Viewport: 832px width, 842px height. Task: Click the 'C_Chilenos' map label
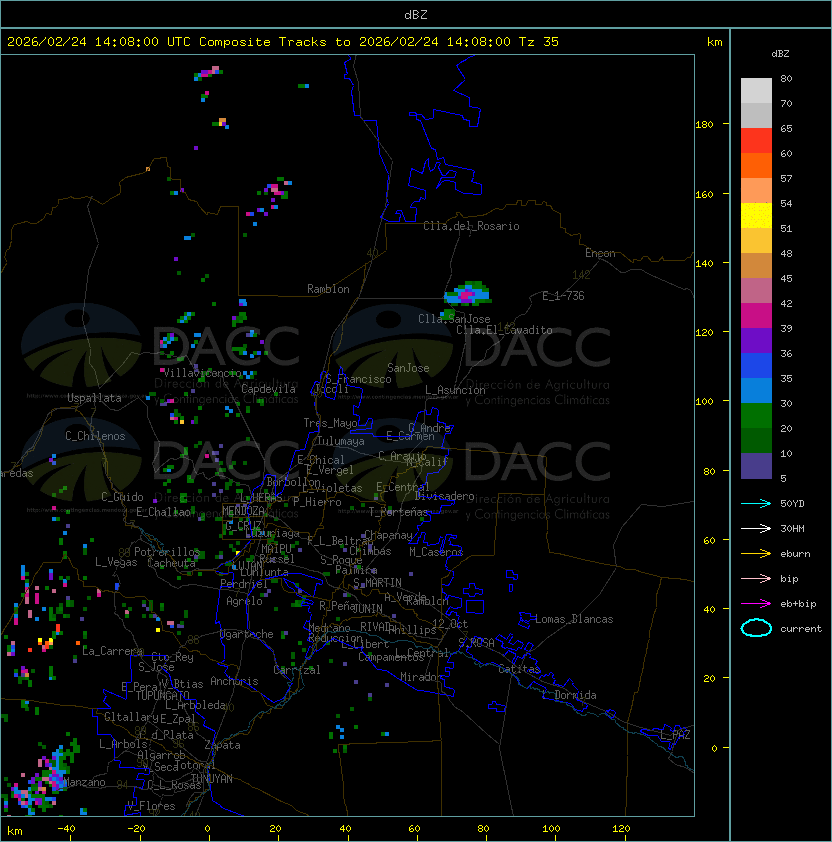pyautogui.click(x=95, y=436)
